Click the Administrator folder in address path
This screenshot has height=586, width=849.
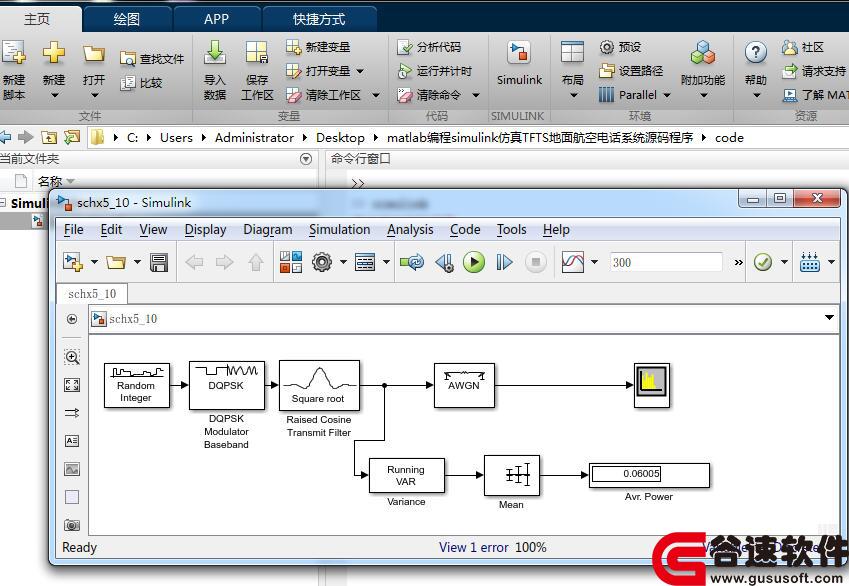pos(254,138)
